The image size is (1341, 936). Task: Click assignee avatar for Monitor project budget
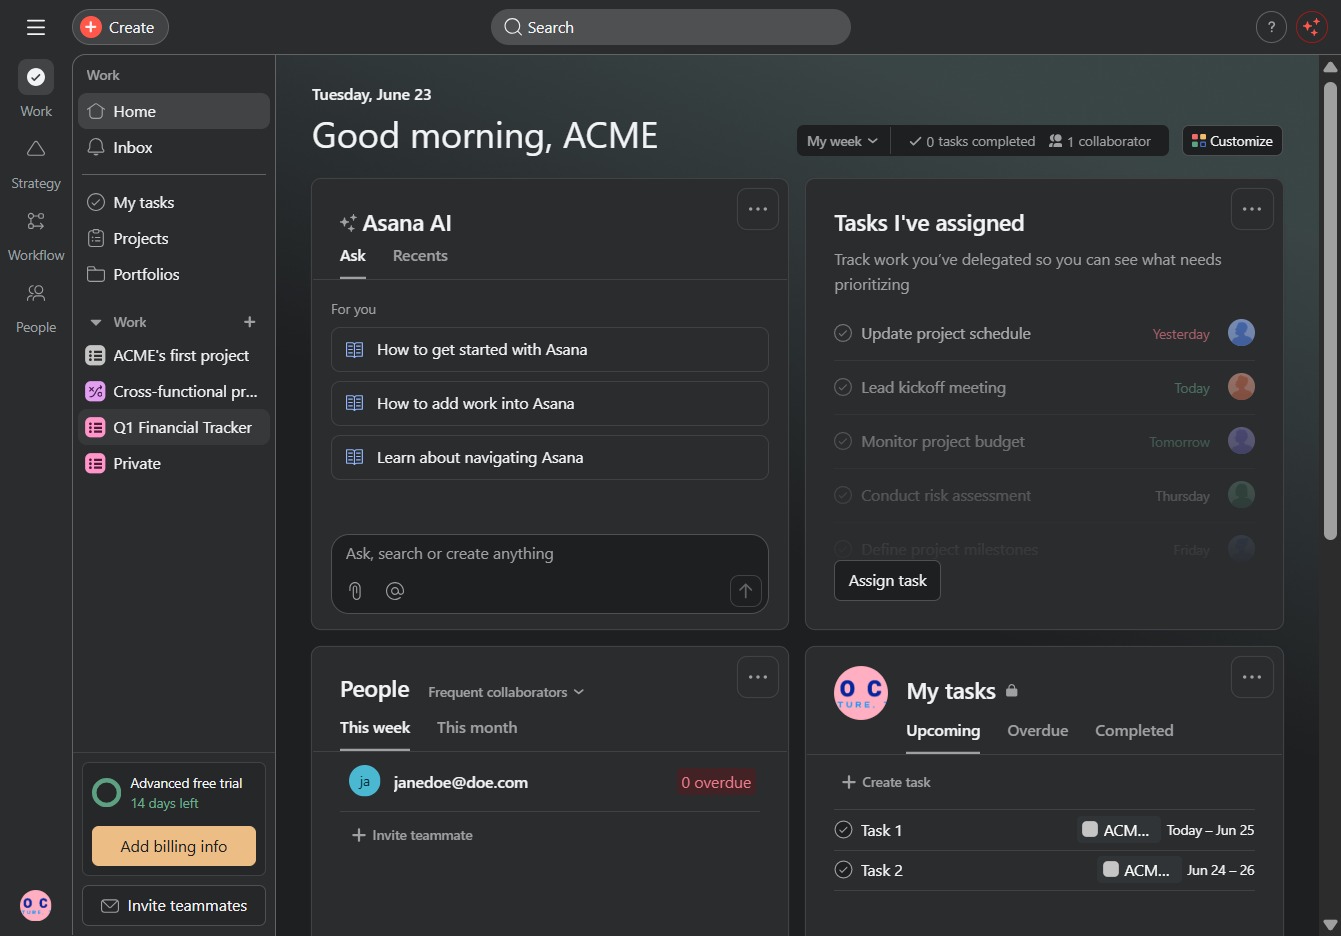1241,441
